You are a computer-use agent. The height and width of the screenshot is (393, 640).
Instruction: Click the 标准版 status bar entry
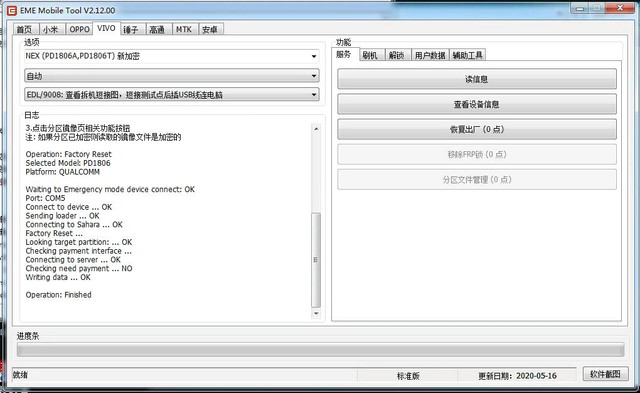tap(408, 375)
